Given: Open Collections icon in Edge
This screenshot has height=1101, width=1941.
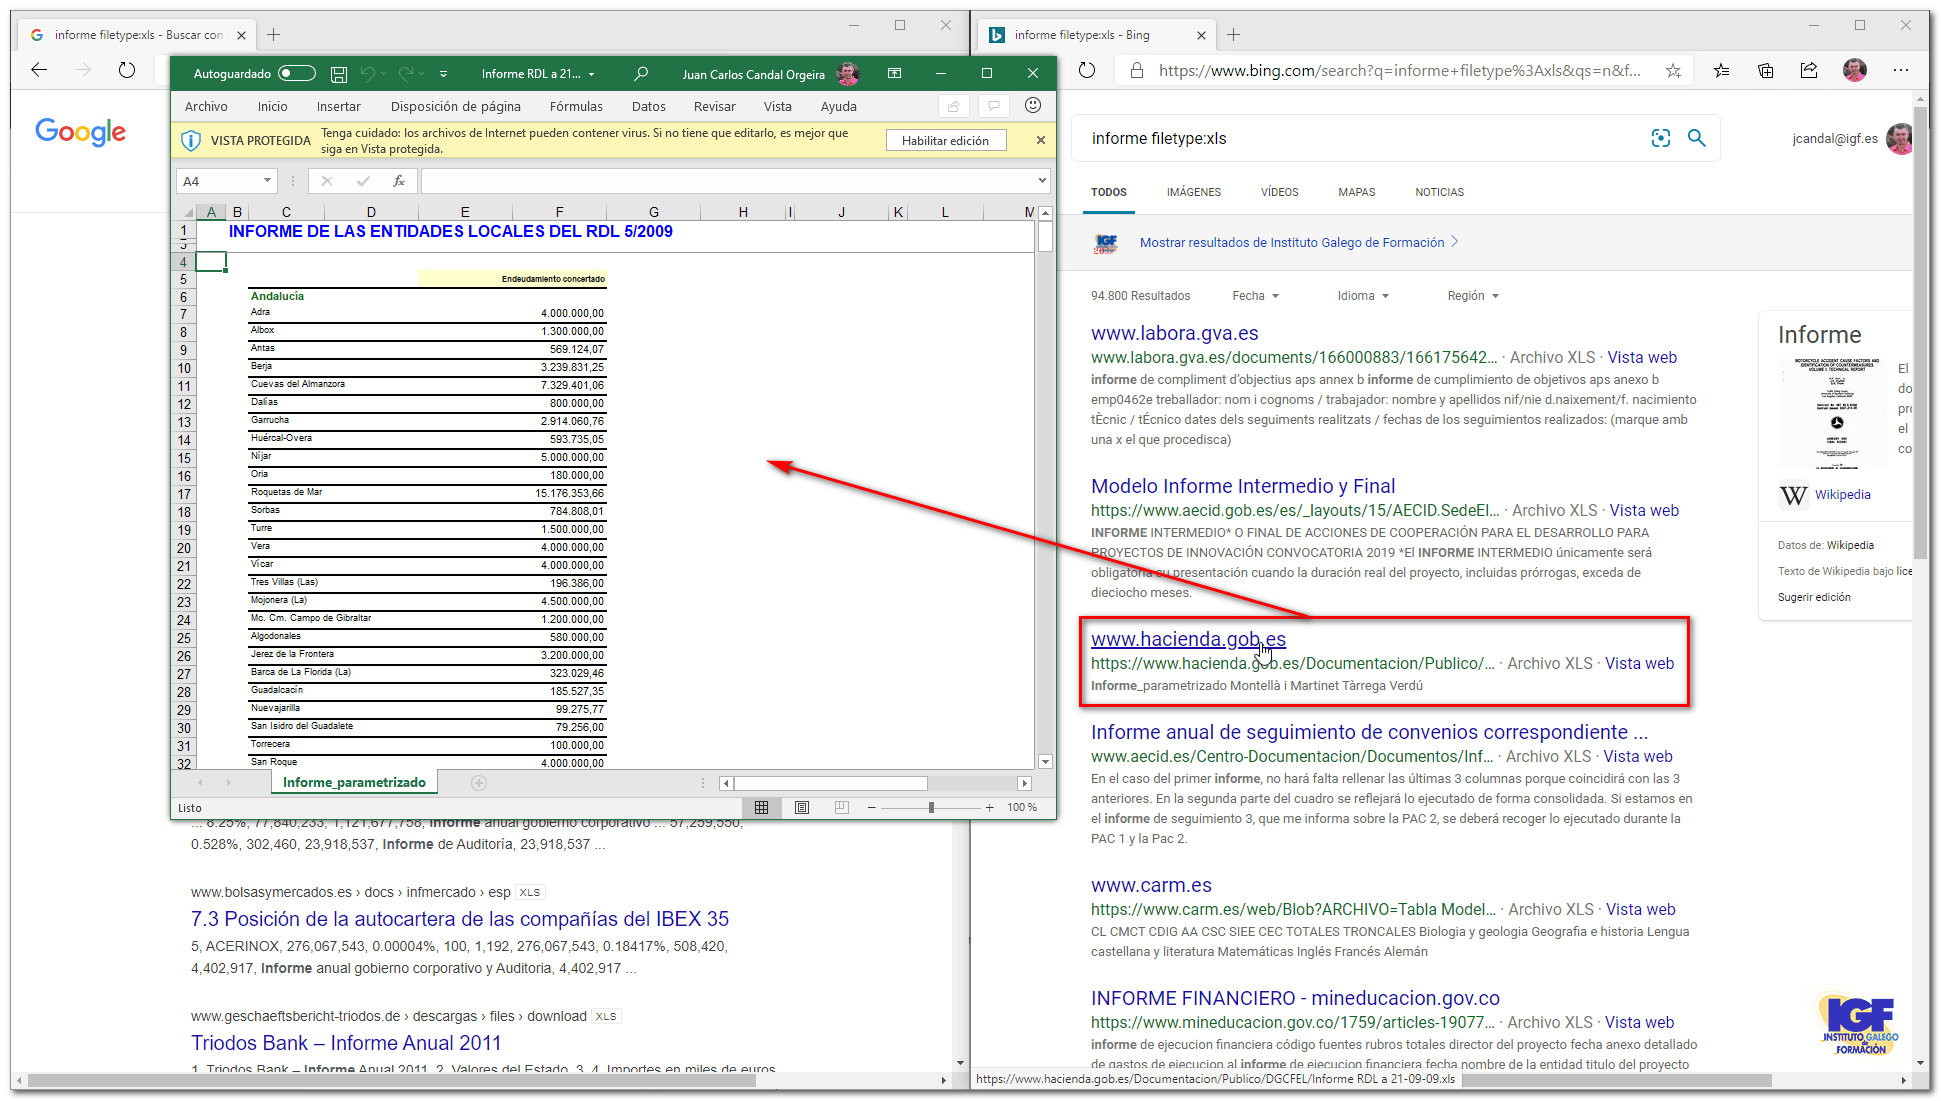Looking at the screenshot, I should coord(1765,71).
